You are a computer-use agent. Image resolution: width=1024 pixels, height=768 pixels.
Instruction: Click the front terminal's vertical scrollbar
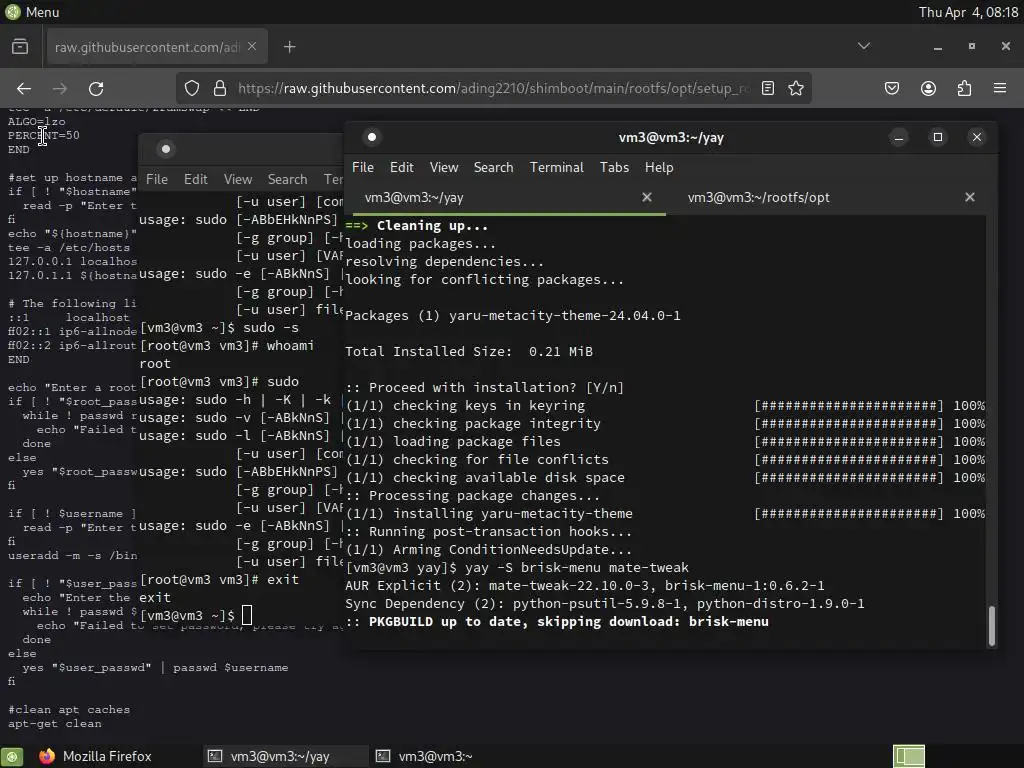[991, 626]
